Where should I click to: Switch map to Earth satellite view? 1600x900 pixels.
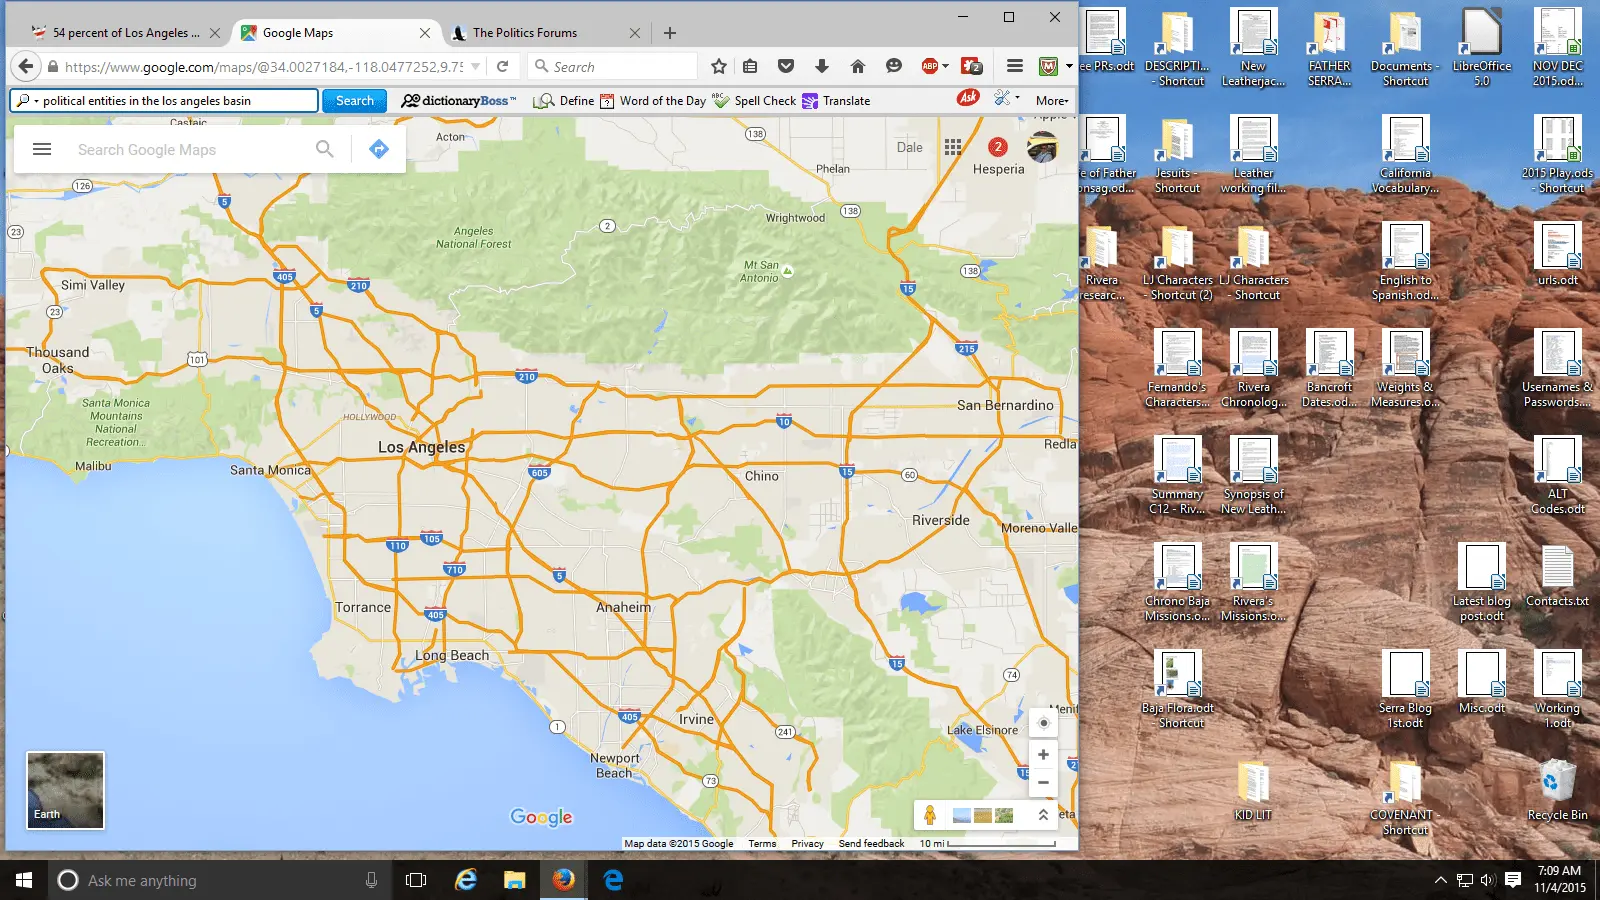[65, 790]
